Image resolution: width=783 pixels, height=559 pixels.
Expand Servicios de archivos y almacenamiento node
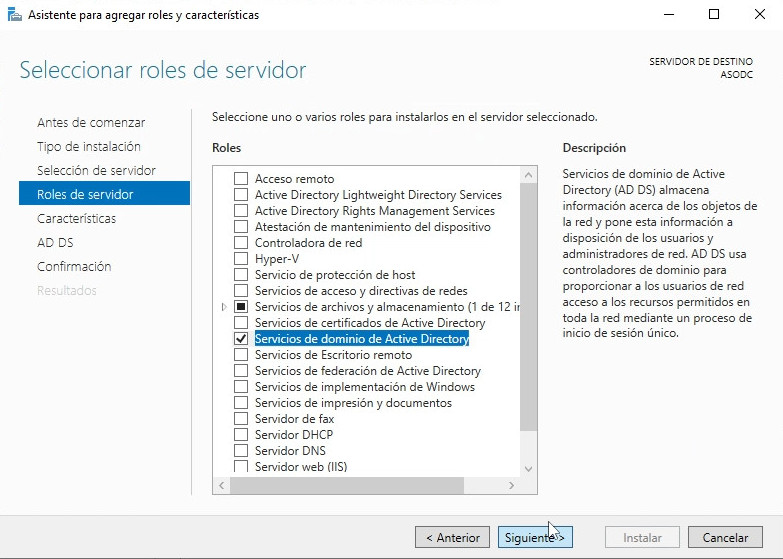224,307
